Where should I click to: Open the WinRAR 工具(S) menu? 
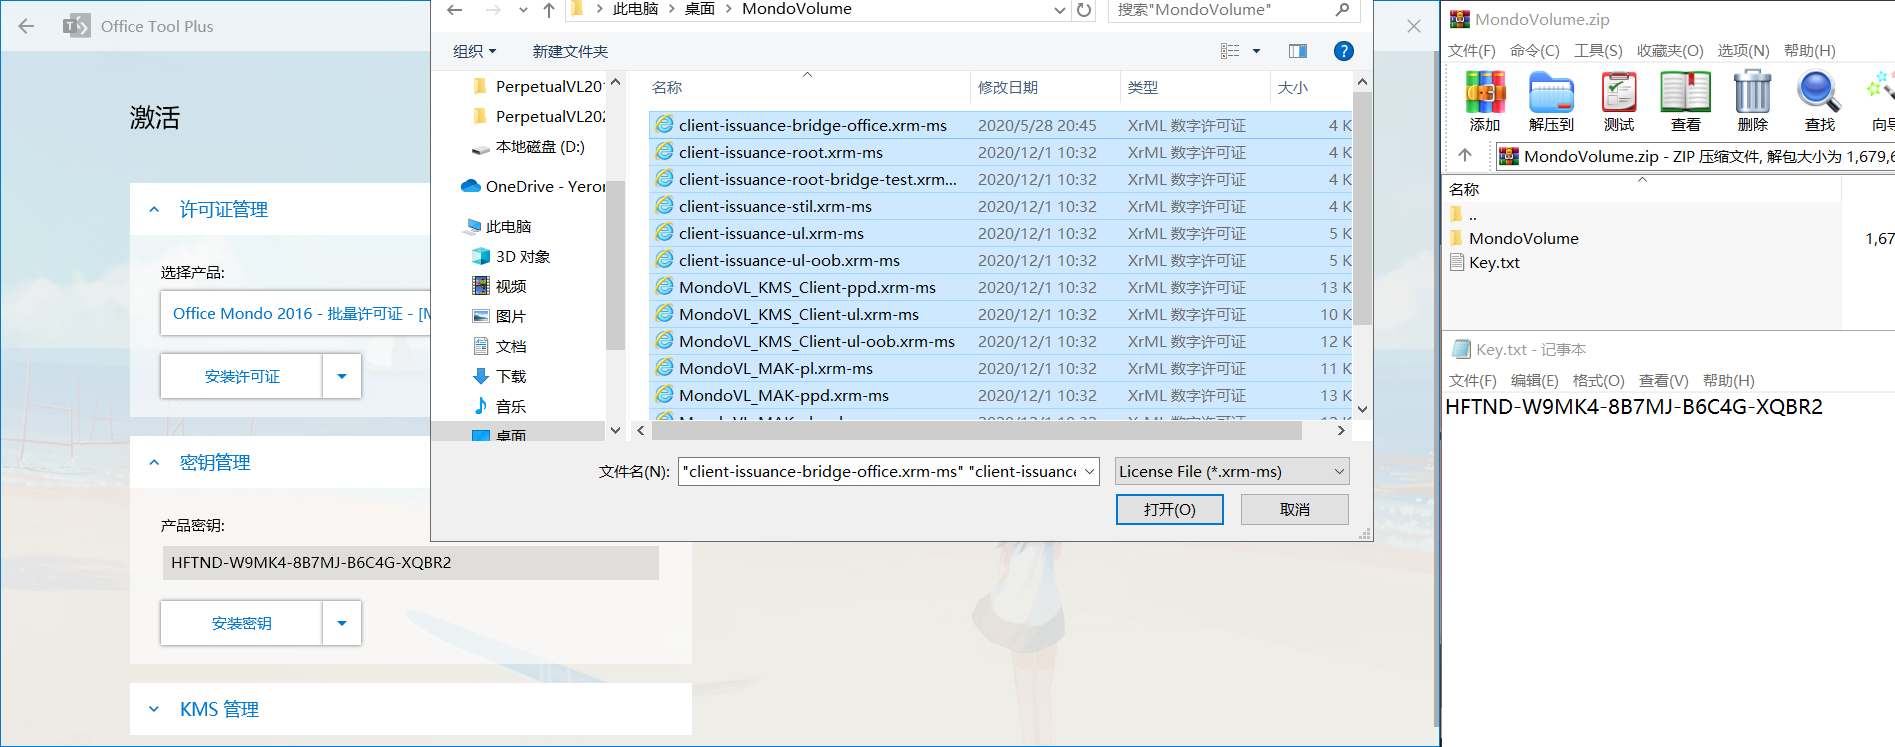pos(1597,50)
